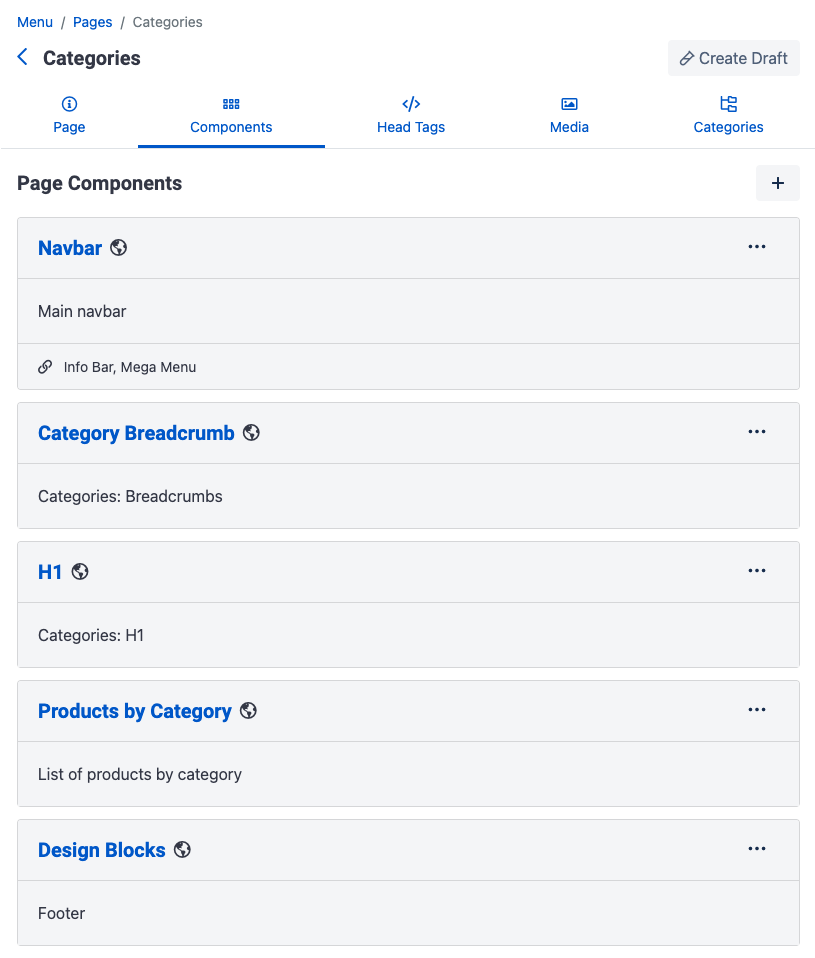Click the link icon before Info Bar
Viewport: 815px width, 958px height.
45,367
